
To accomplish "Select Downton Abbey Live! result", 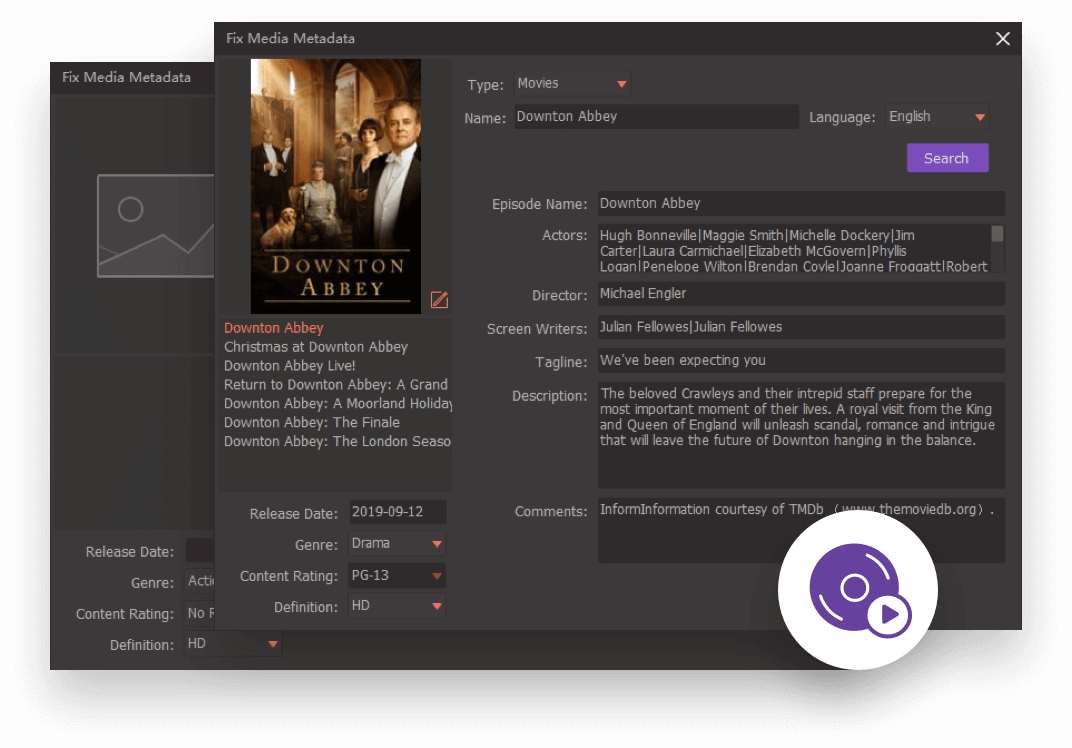I will pyautogui.click(x=290, y=366).
